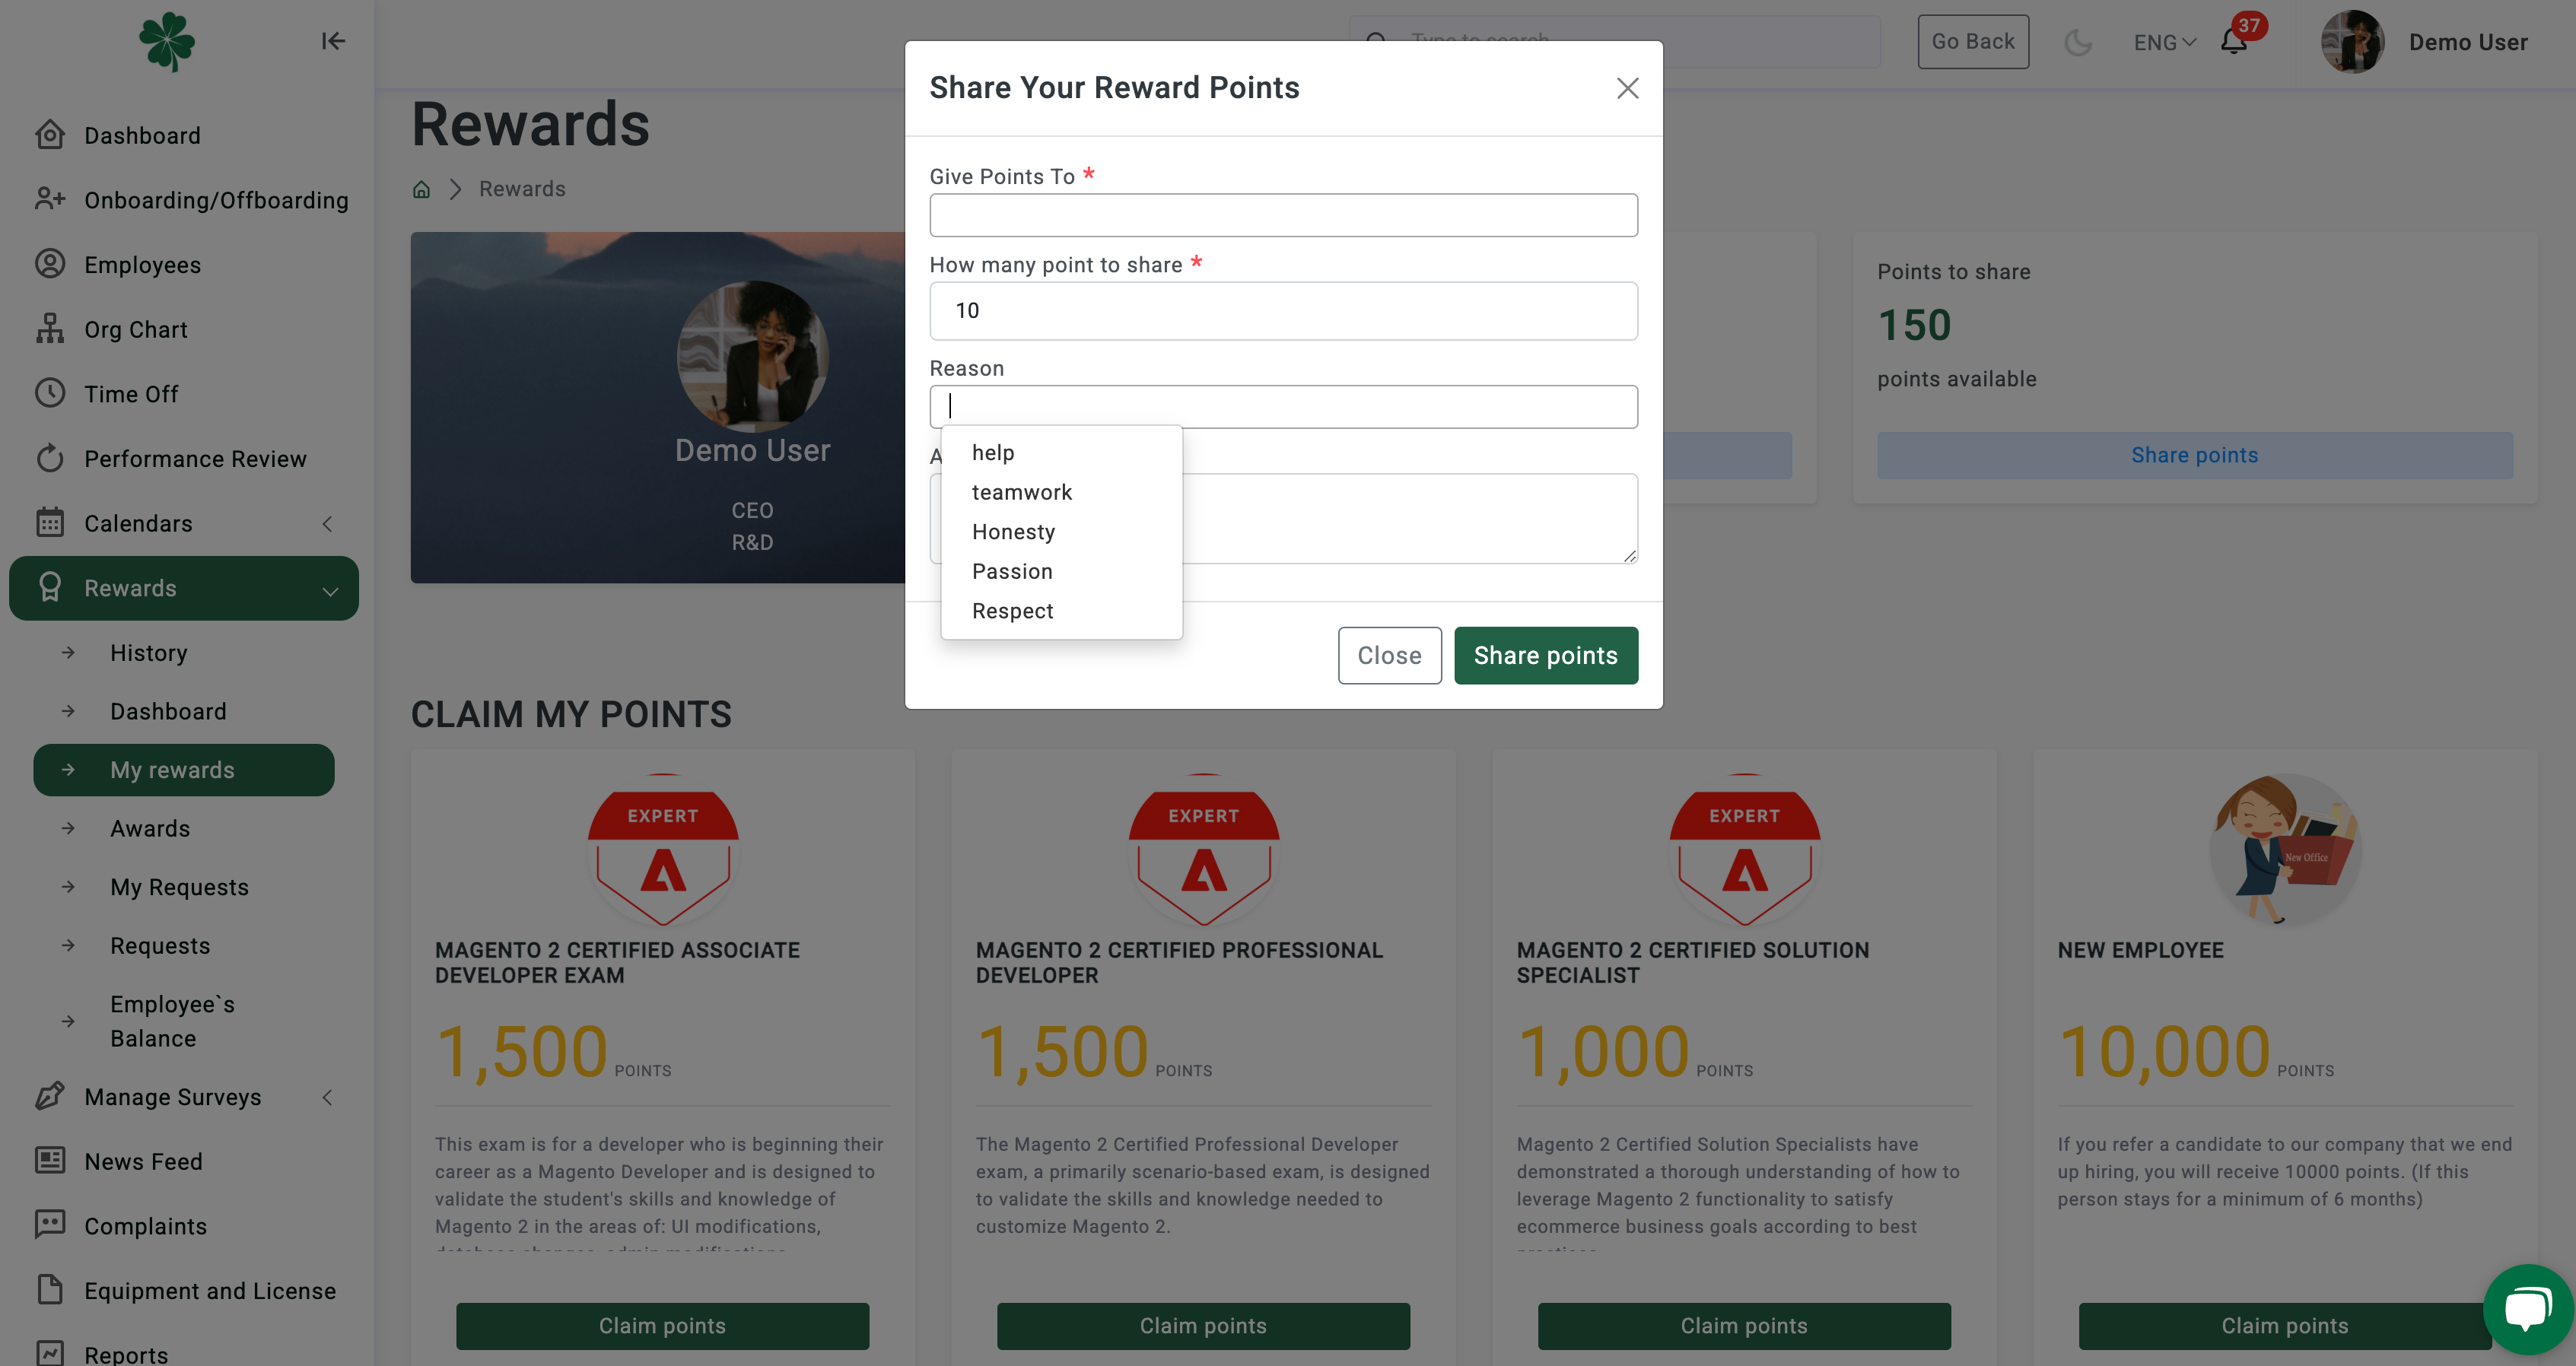Open the Org Chart sidebar item
Viewport: 2576px width, 1366px height.
(136, 329)
